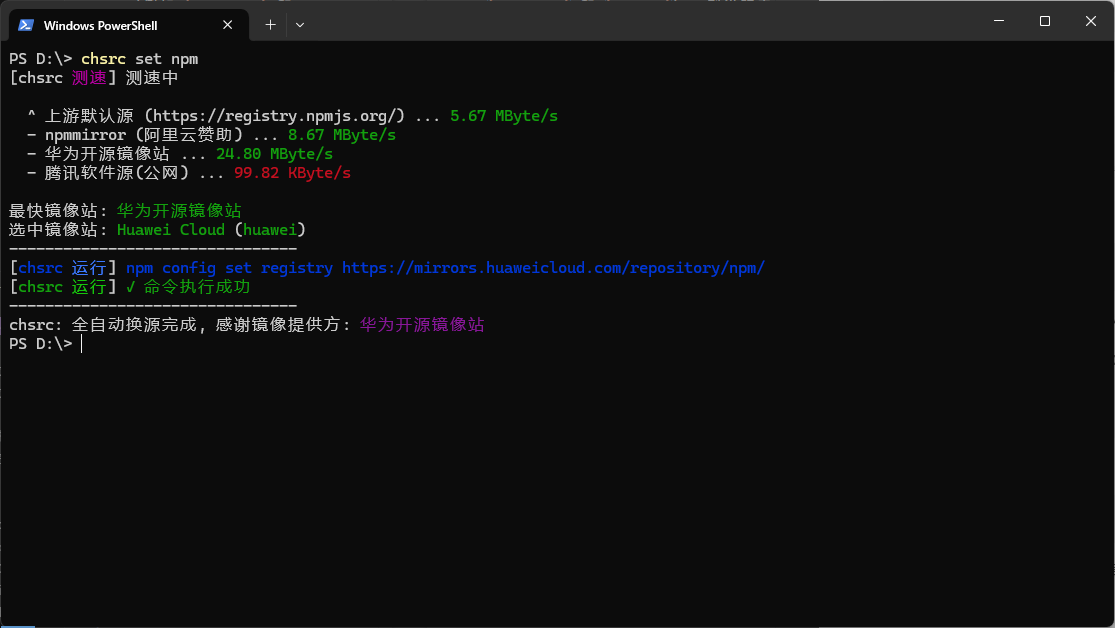Minimize the terminal window
The height and width of the screenshot is (628, 1115).
(x=999, y=21)
